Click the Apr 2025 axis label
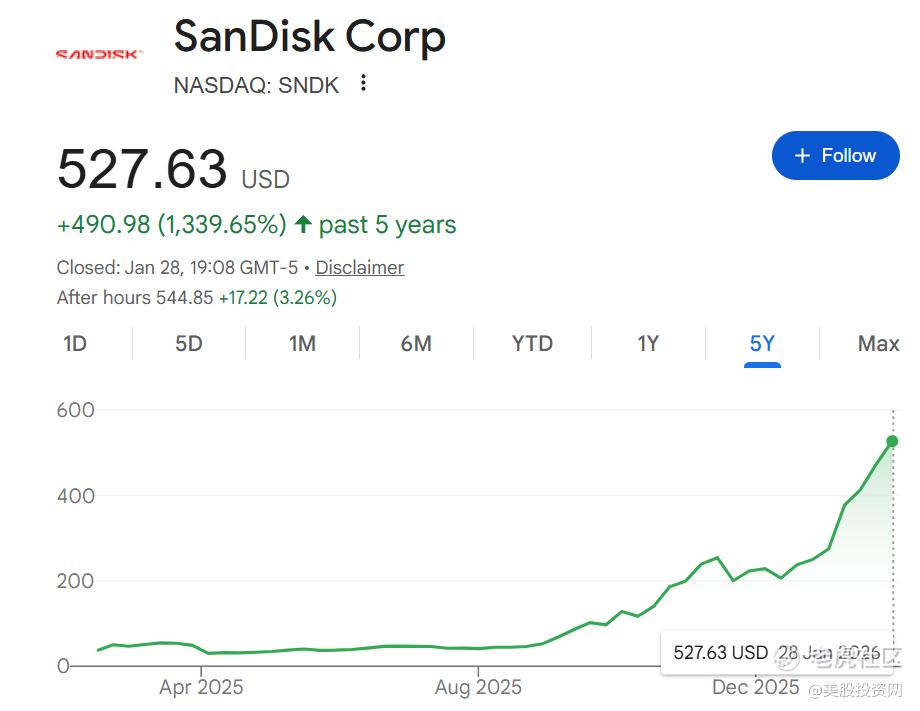920x711 pixels. point(201,687)
